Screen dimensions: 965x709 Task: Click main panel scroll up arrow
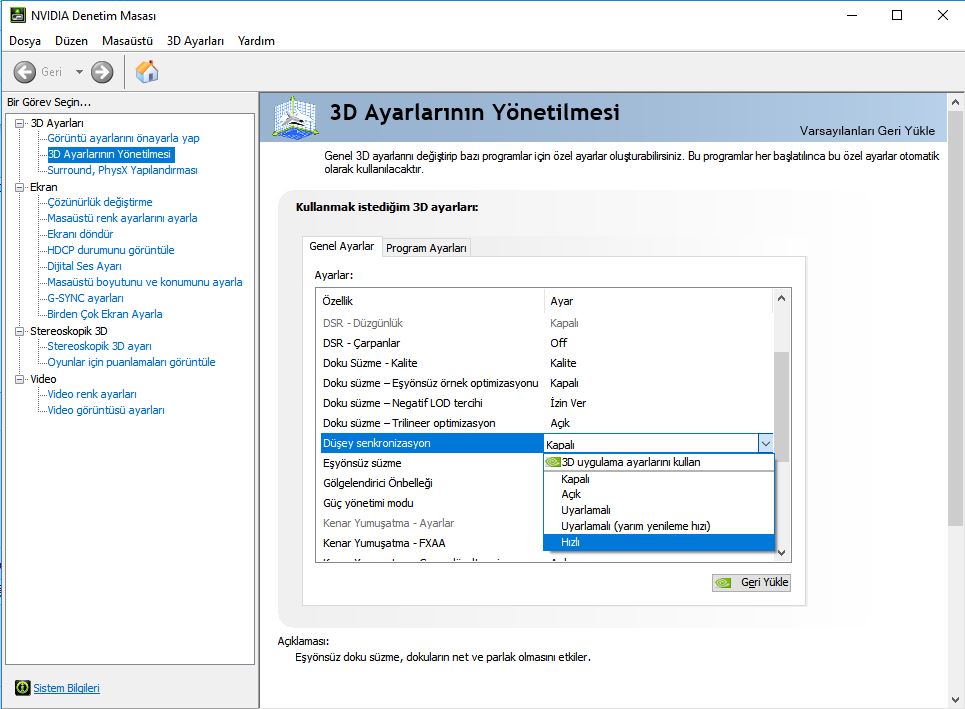[x=955, y=102]
